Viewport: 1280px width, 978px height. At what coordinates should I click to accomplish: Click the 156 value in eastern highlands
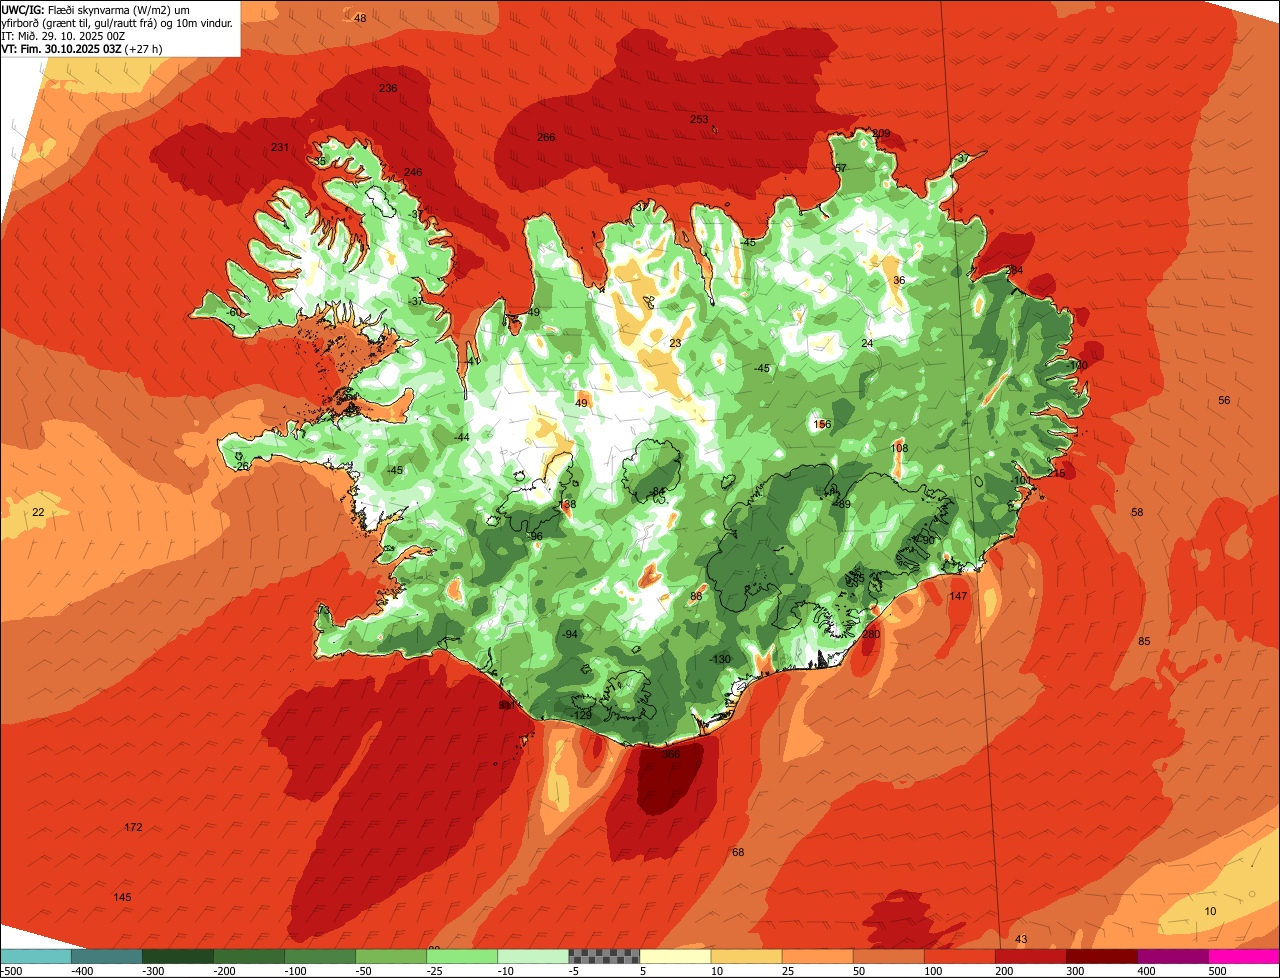coord(822,424)
